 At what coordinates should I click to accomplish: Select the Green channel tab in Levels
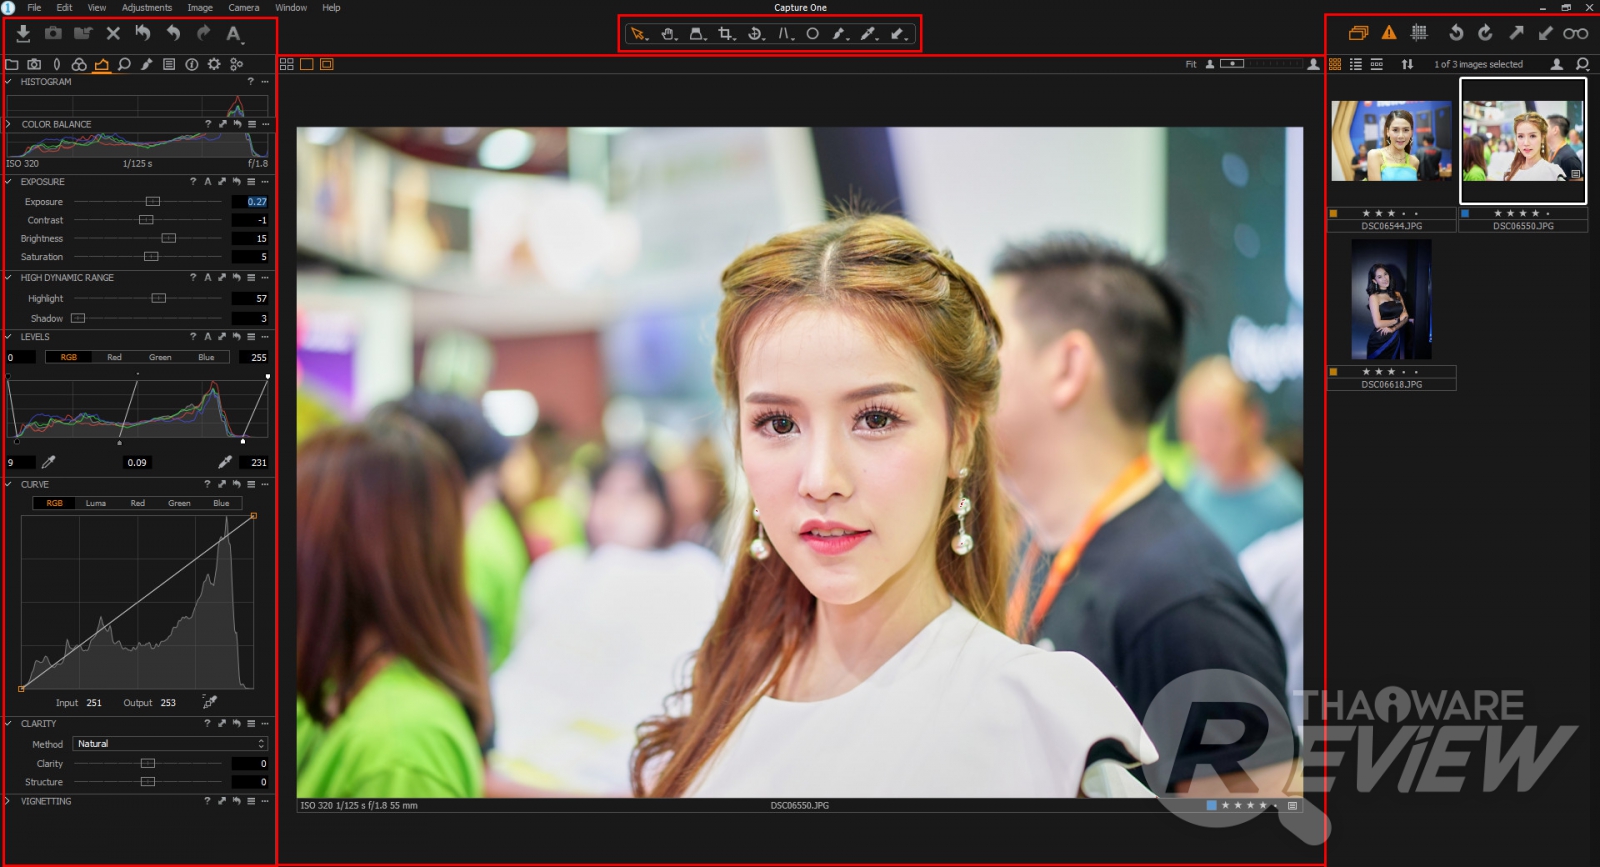[160, 357]
